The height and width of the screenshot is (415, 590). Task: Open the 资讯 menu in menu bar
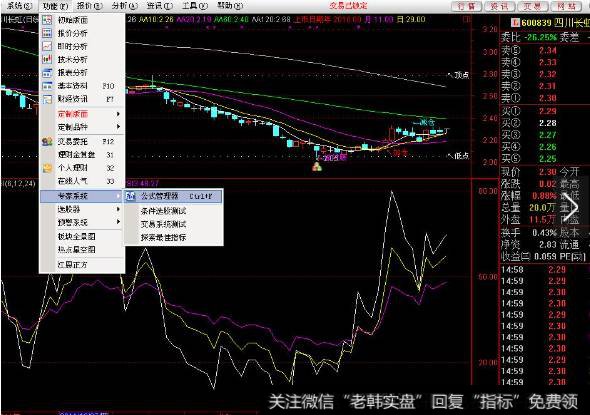click(160, 6)
